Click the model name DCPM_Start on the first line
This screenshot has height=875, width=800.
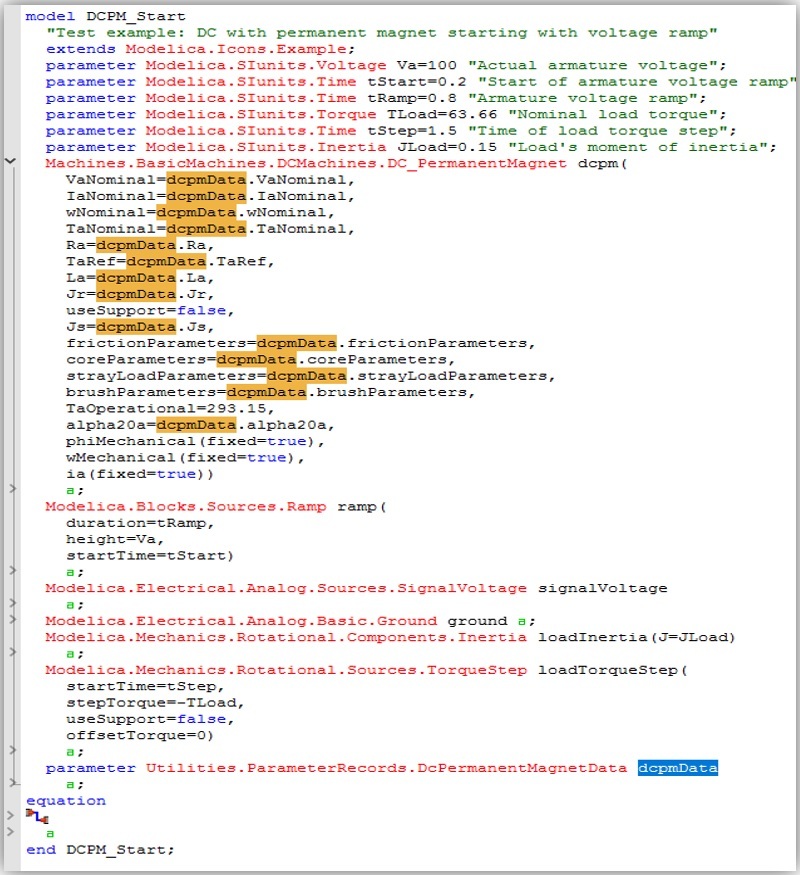[136, 17]
